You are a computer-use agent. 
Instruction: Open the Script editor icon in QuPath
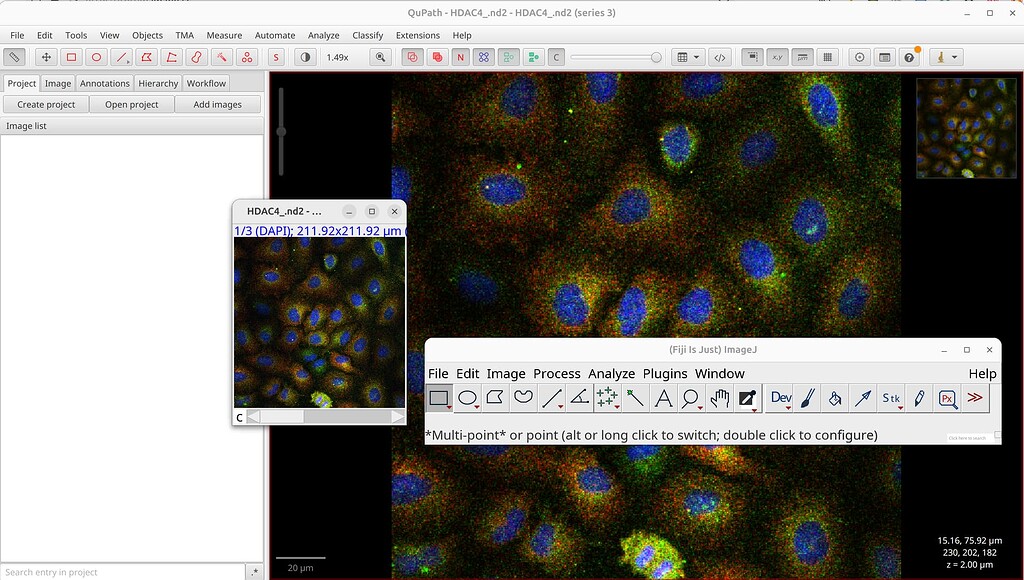pos(719,57)
